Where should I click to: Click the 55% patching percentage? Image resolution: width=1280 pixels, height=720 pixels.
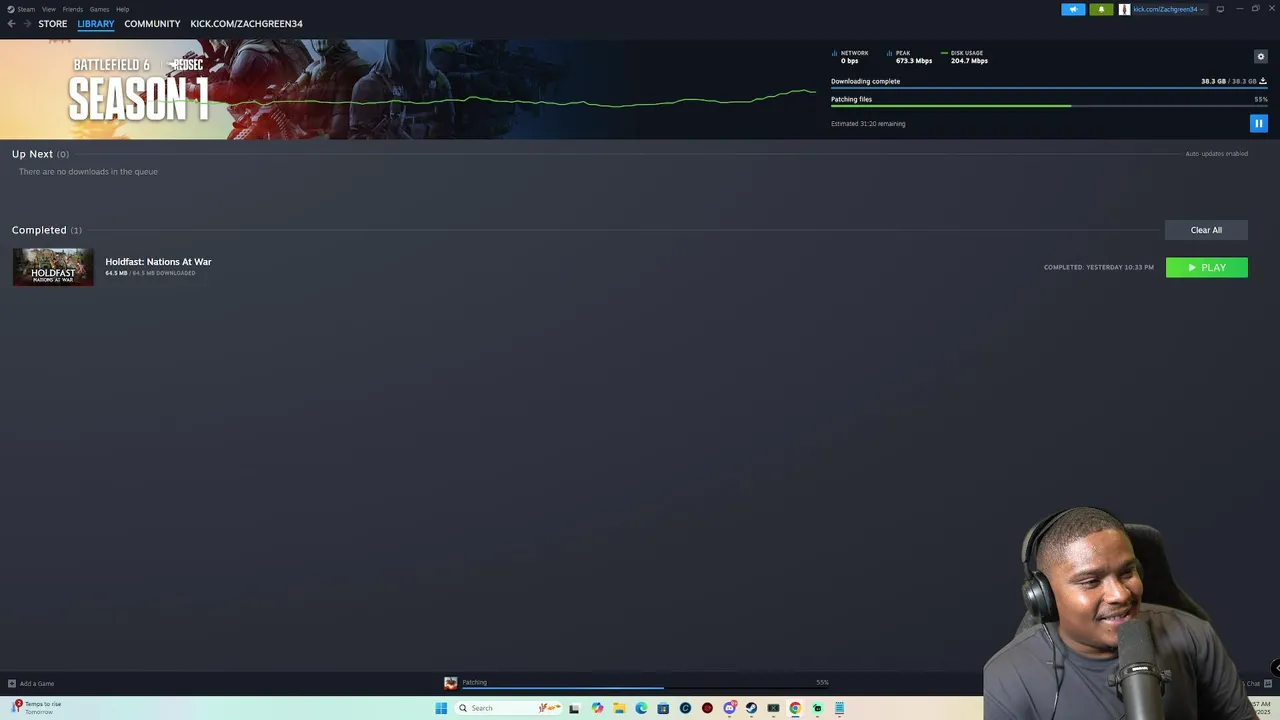coord(1261,99)
